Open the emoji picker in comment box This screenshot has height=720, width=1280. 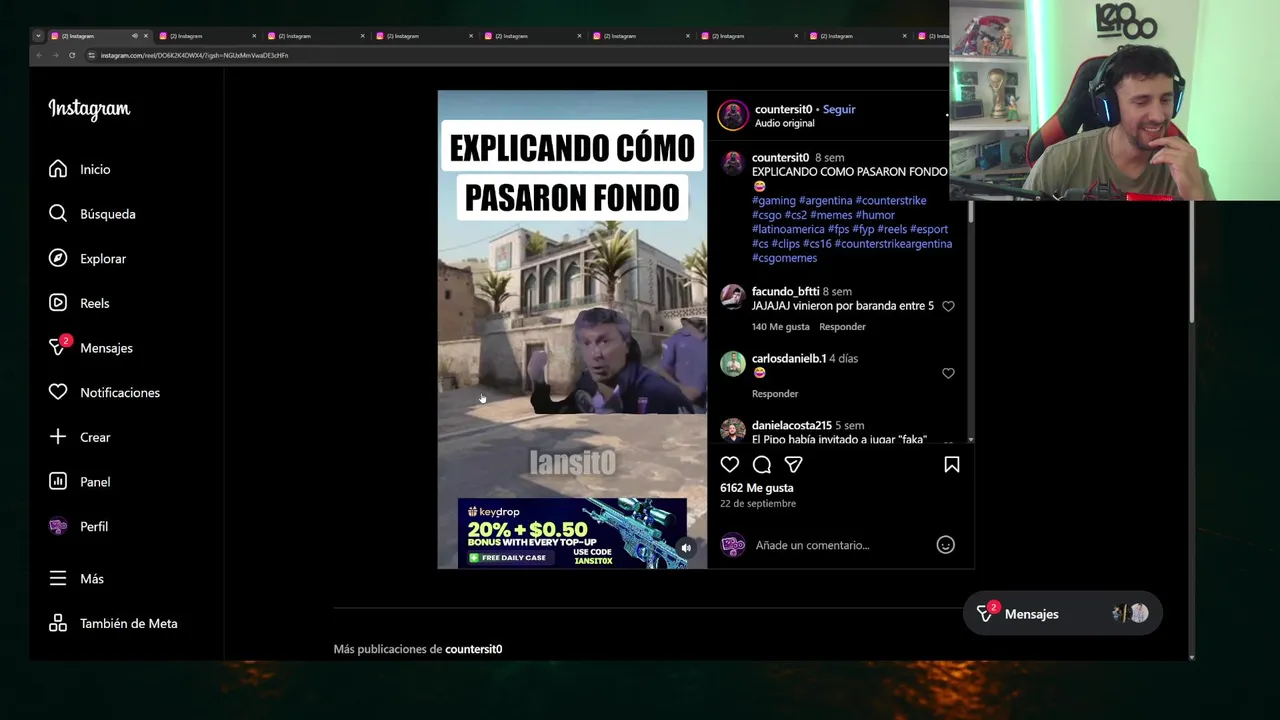pos(945,545)
